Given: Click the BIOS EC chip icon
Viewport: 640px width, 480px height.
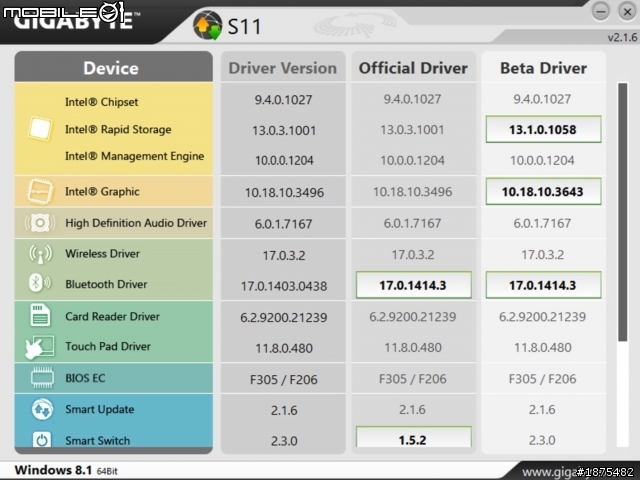Looking at the screenshot, I should coord(42,377).
